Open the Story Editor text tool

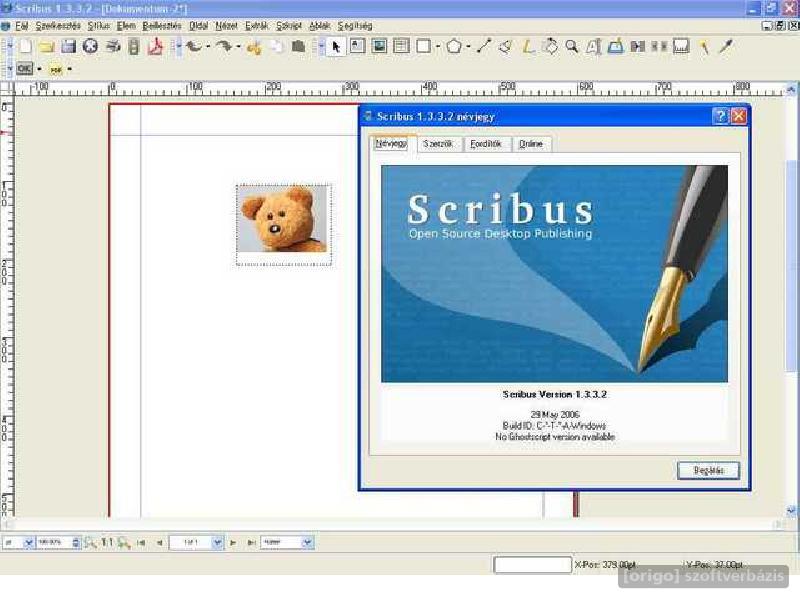(615, 46)
